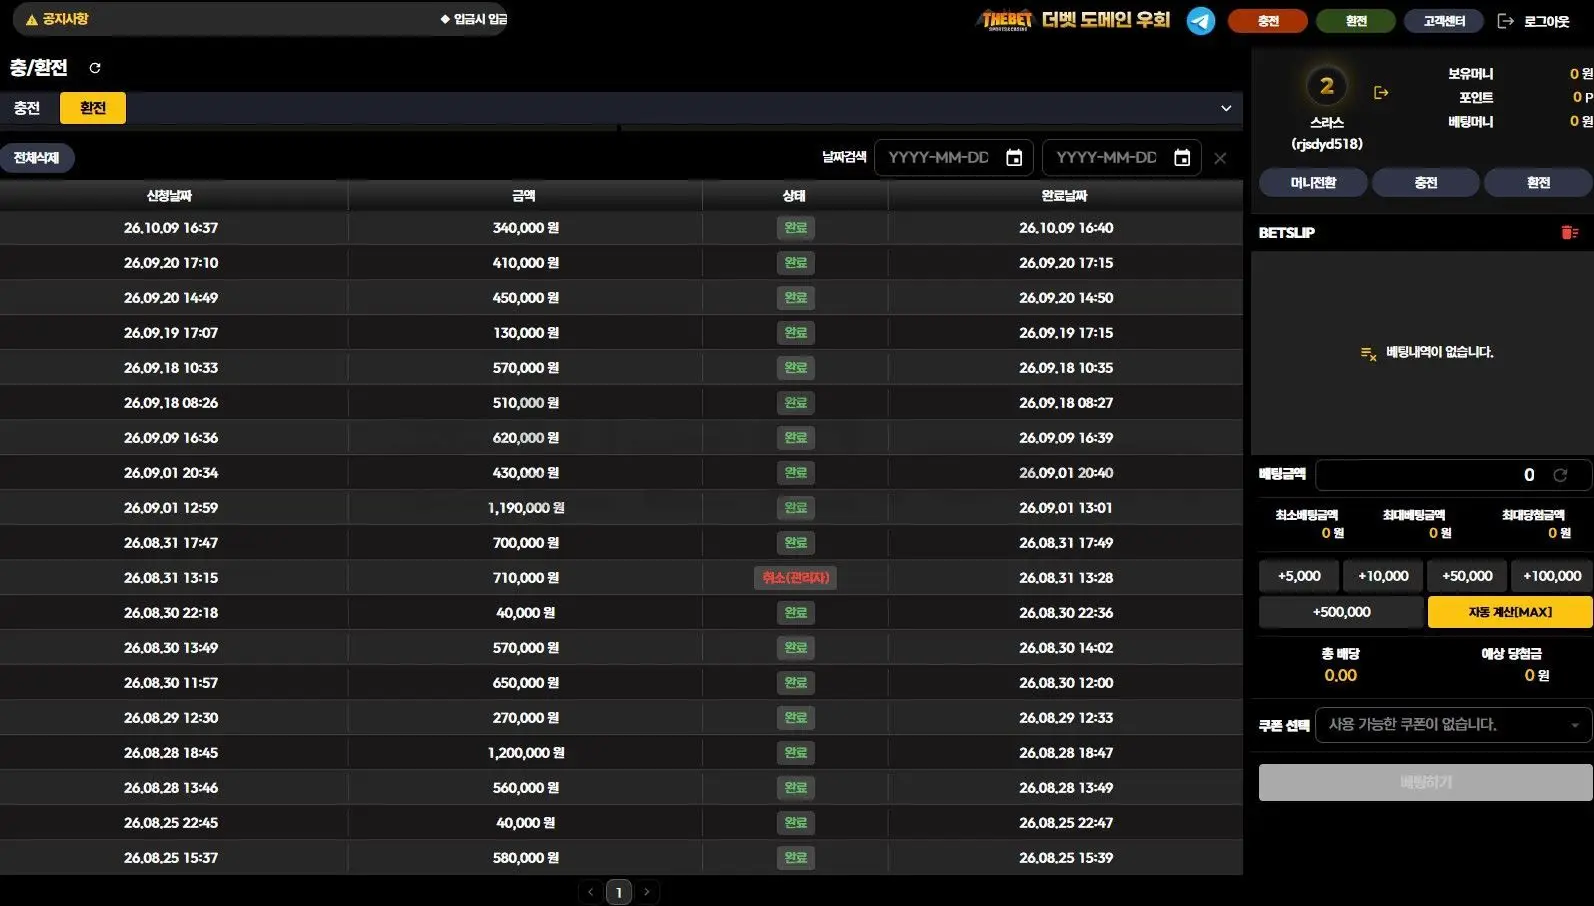Click the 신청날짜 column header

pos(169,196)
